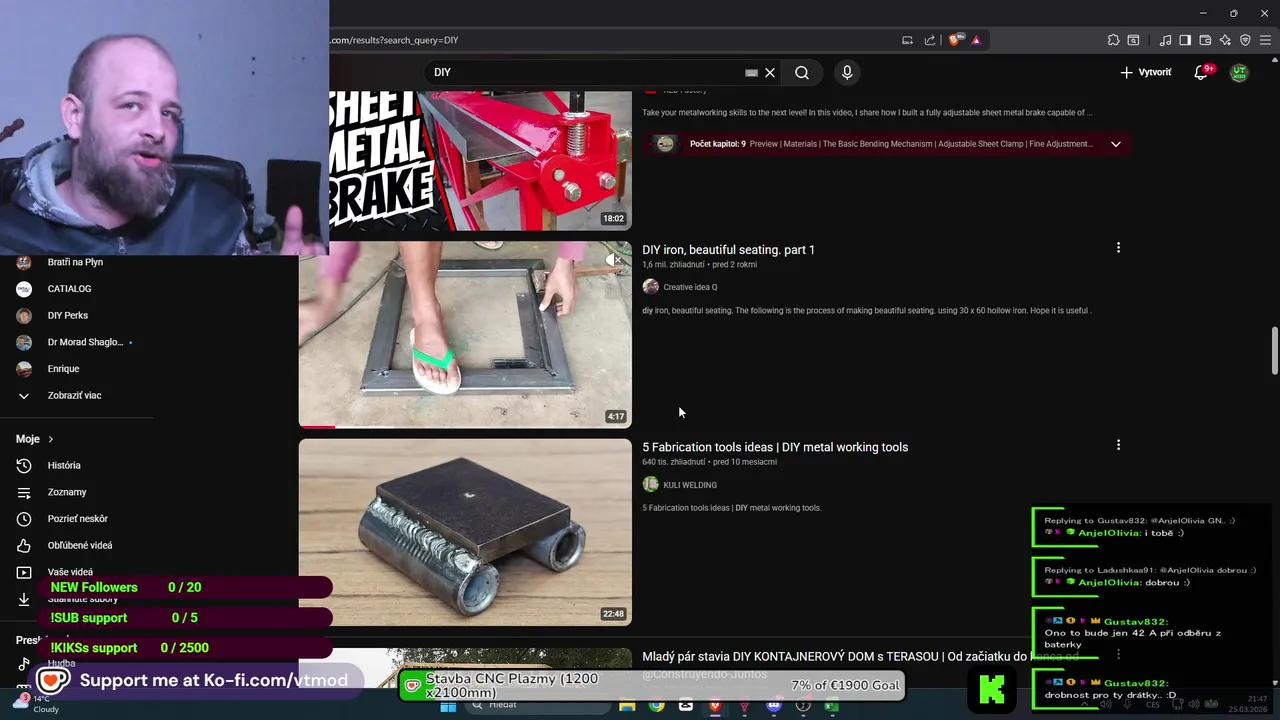Expand the chapters list of sheet metal brake video

pos(1115,144)
